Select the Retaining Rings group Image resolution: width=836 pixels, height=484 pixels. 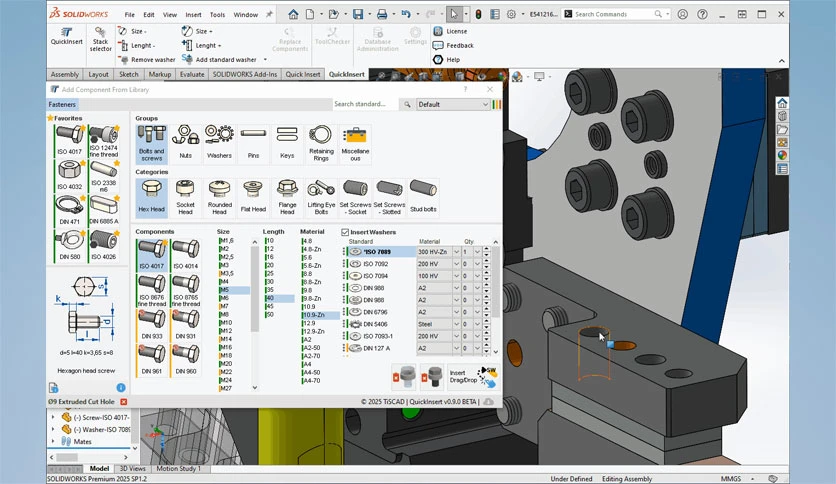coord(321,143)
